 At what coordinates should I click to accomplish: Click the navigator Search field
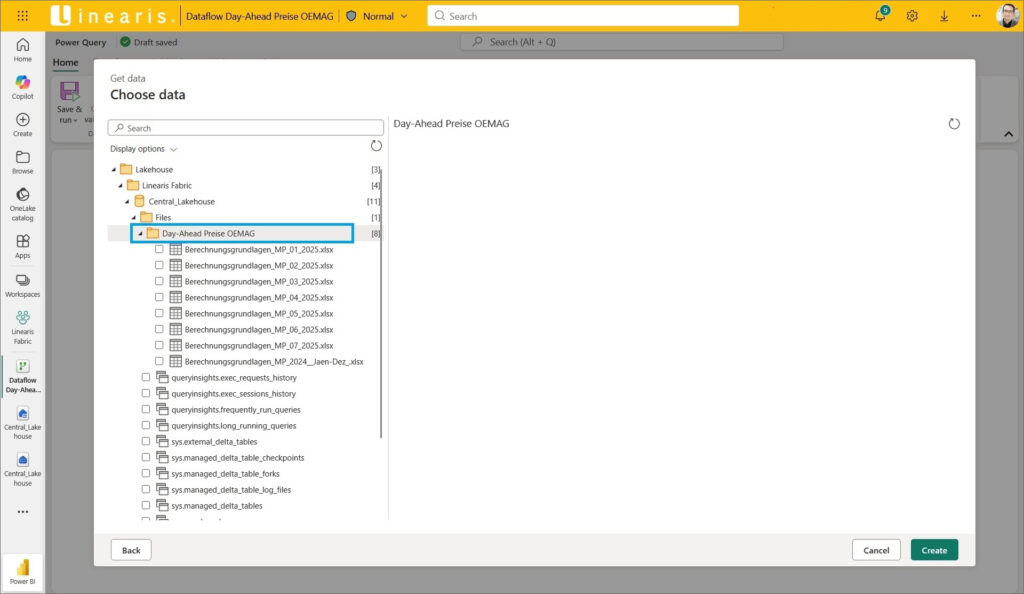pos(246,128)
